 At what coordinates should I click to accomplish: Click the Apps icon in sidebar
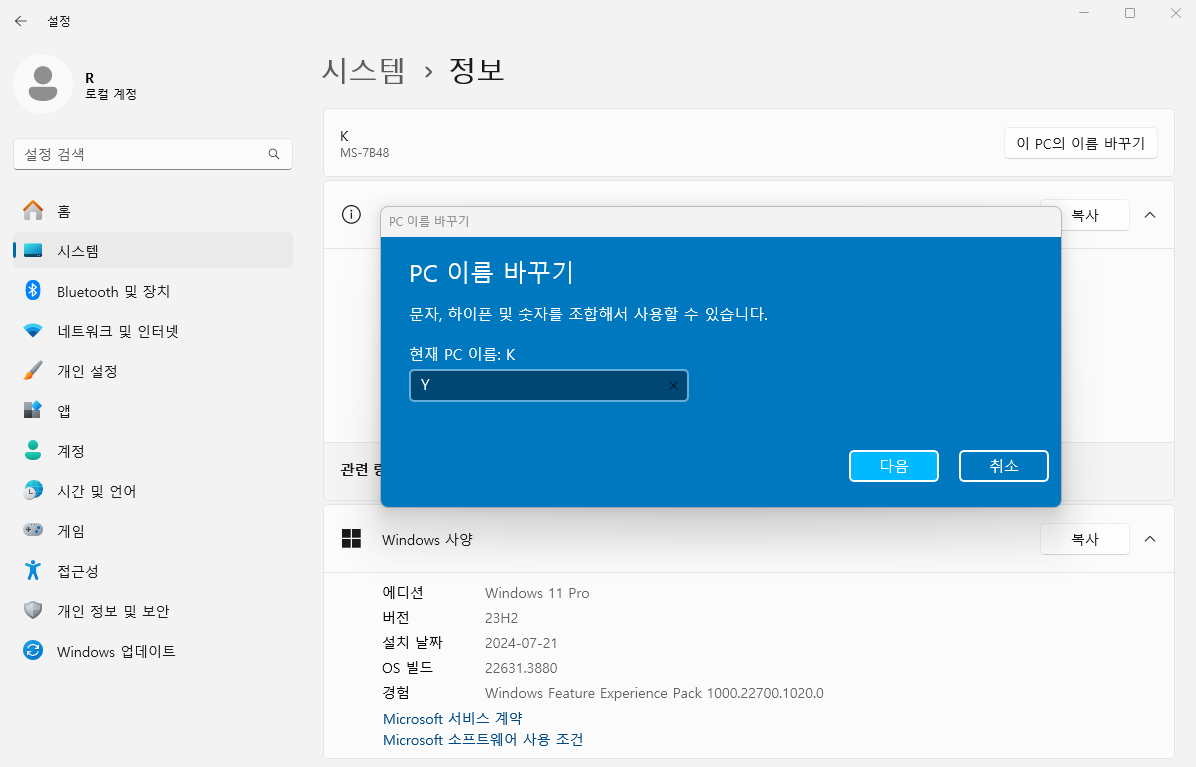pyautogui.click(x=33, y=410)
